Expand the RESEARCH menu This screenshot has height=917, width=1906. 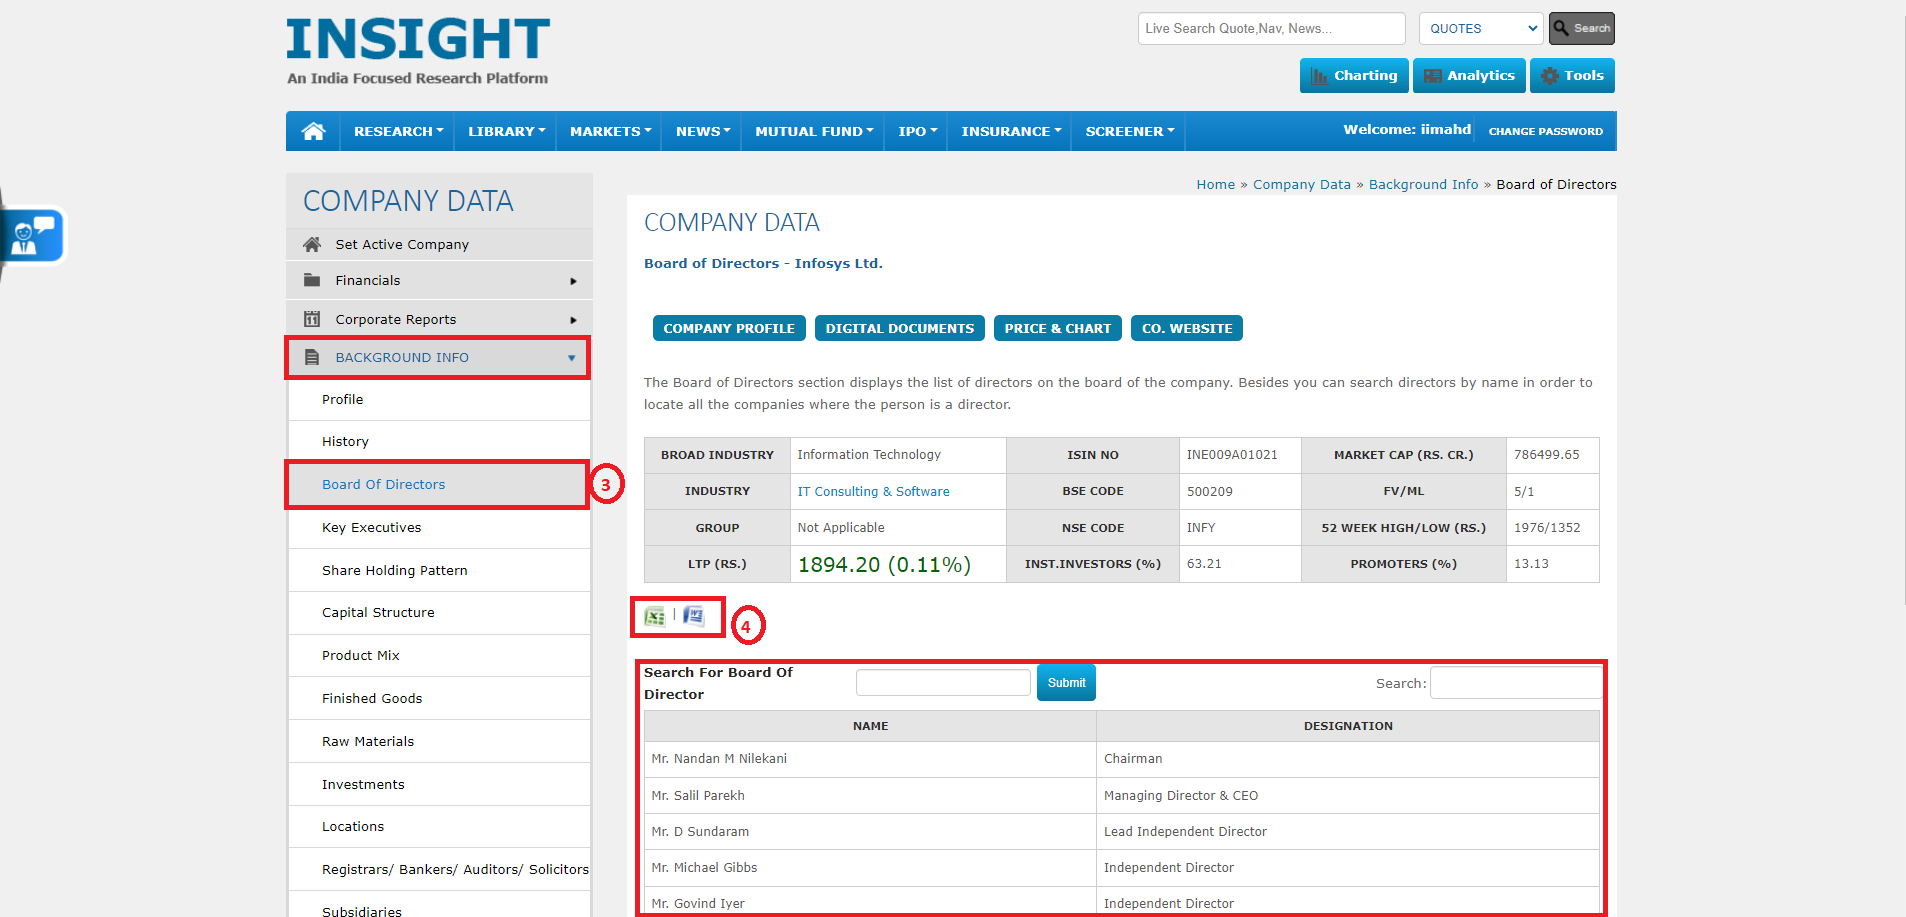point(398,131)
